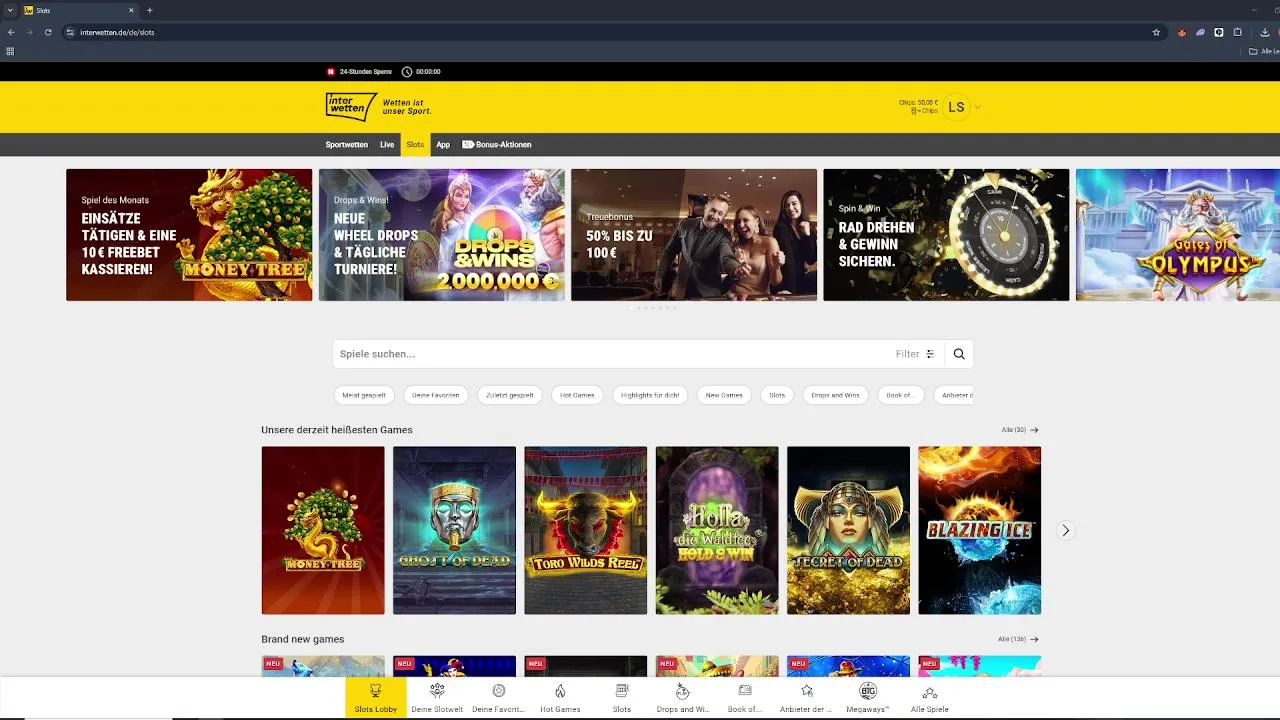Select the Book of... filter chip
The height and width of the screenshot is (720, 1280).
tap(899, 395)
